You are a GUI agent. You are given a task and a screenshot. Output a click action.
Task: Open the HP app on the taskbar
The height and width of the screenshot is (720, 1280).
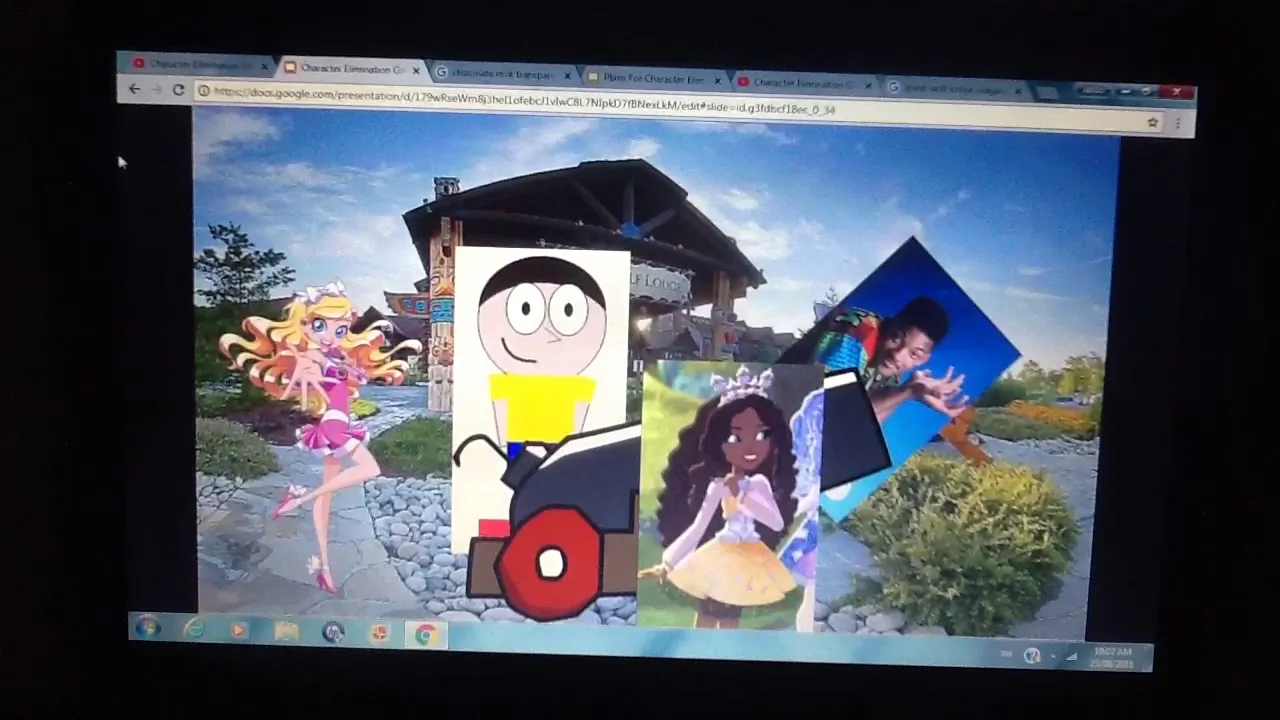tap(333, 632)
